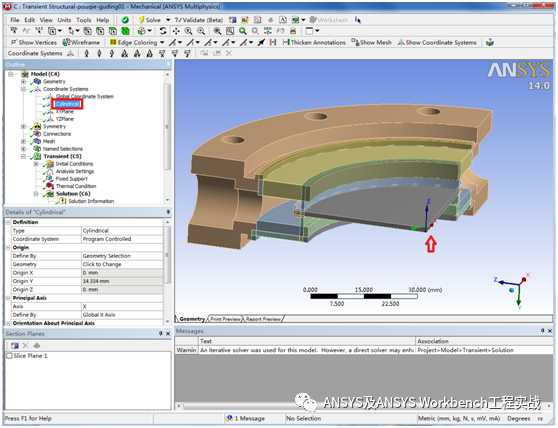Click New Section Plane icon
The height and width of the screenshot is (428, 558).
(15, 345)
